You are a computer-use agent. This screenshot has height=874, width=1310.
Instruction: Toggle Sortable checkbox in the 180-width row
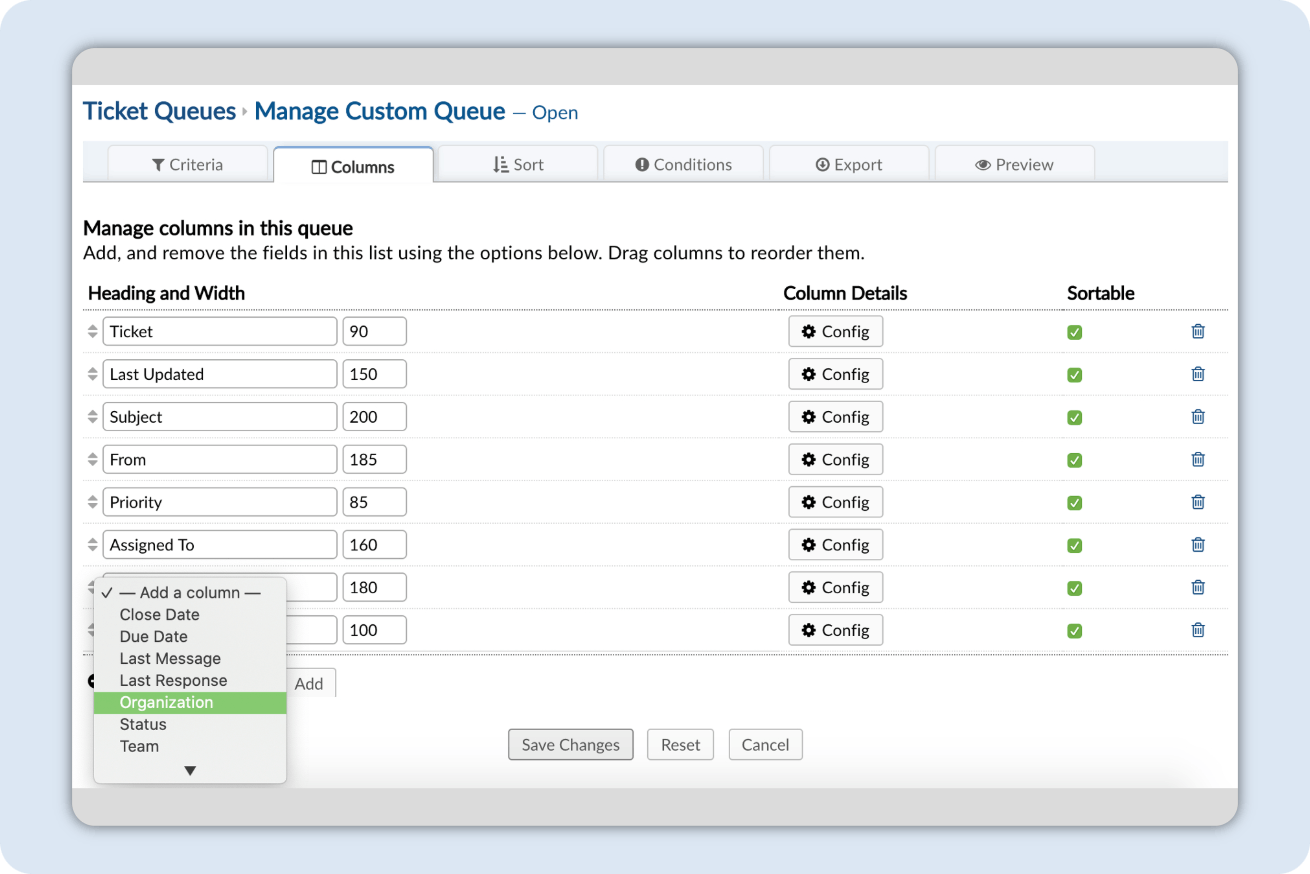point(1075,588)
